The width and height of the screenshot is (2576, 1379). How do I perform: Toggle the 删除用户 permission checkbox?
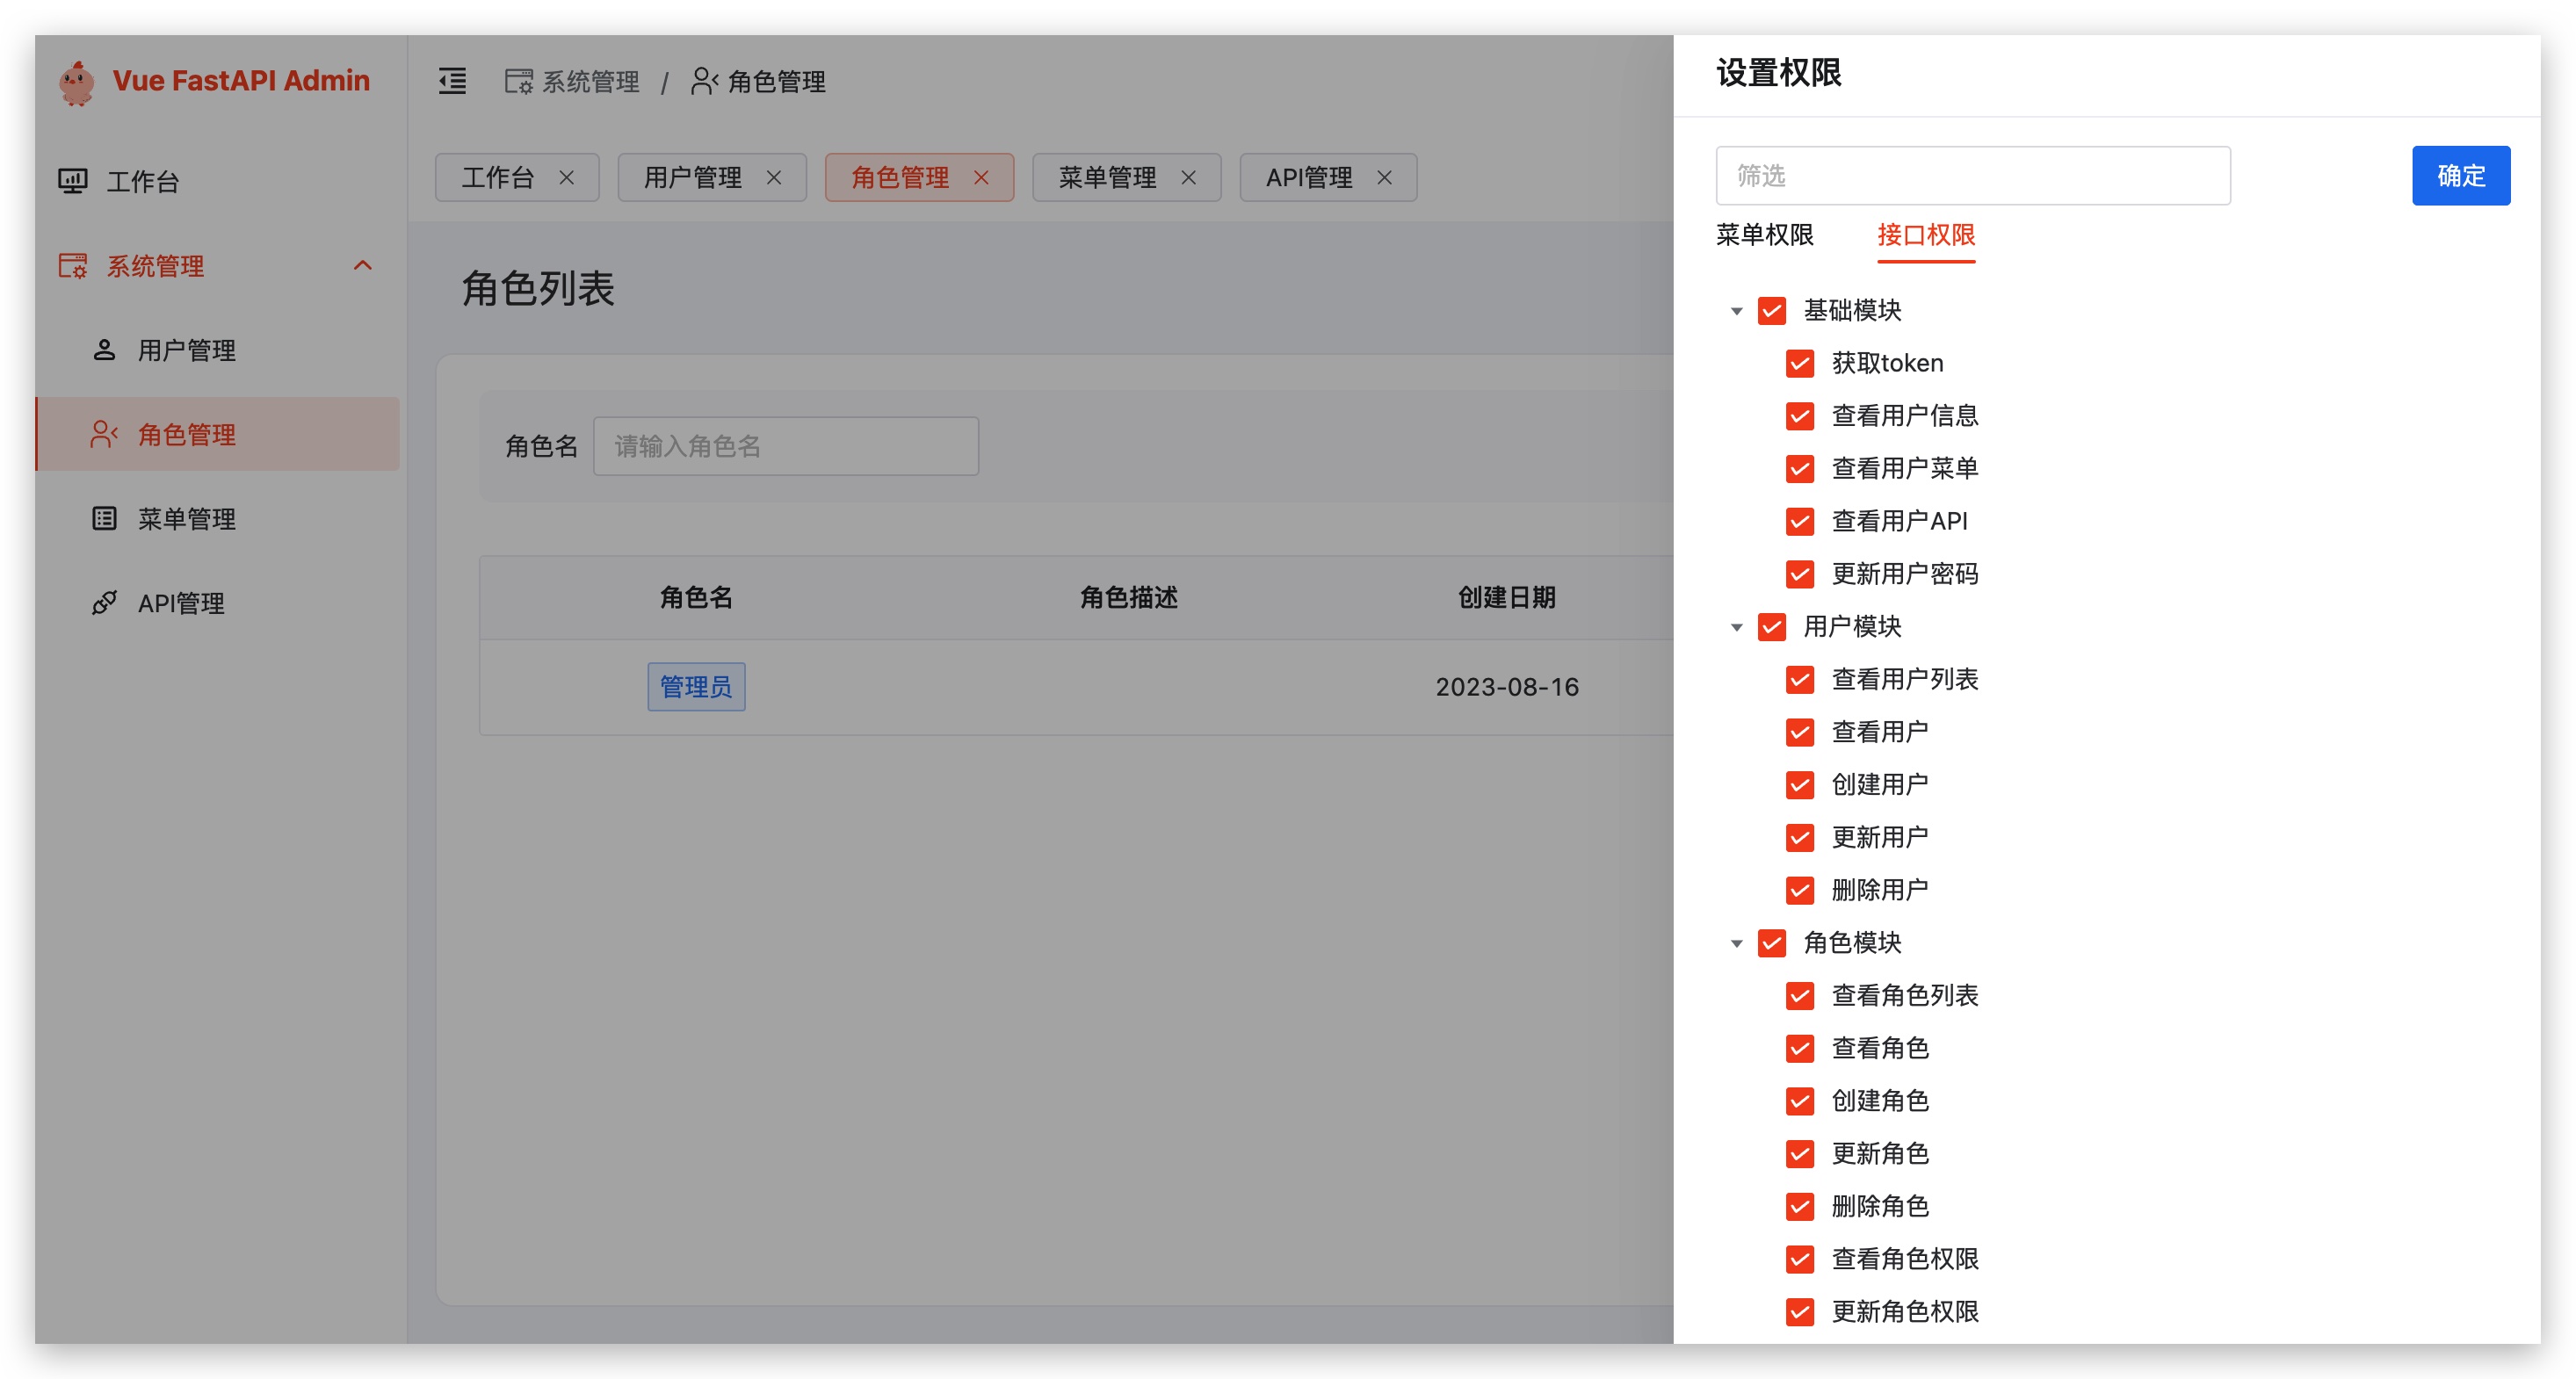[1799, 890]
